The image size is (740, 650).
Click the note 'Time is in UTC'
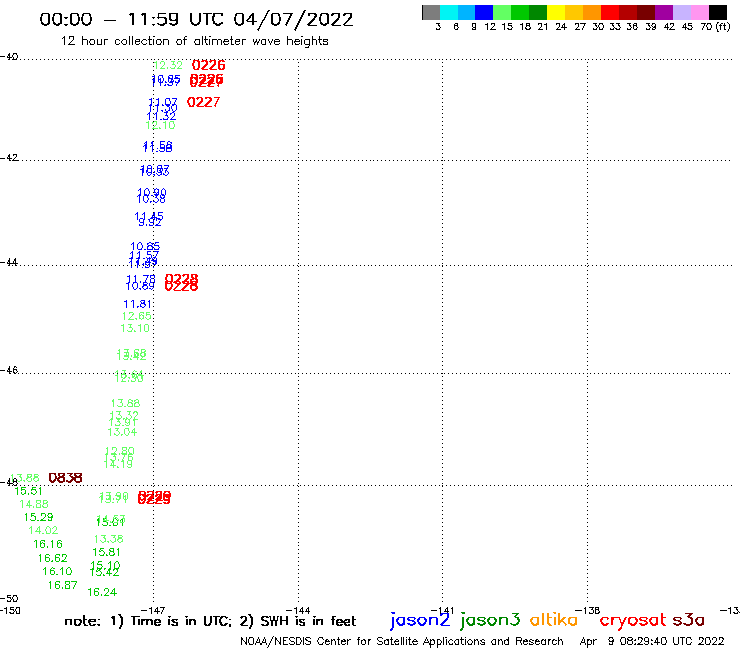click(x=181, y=621)
